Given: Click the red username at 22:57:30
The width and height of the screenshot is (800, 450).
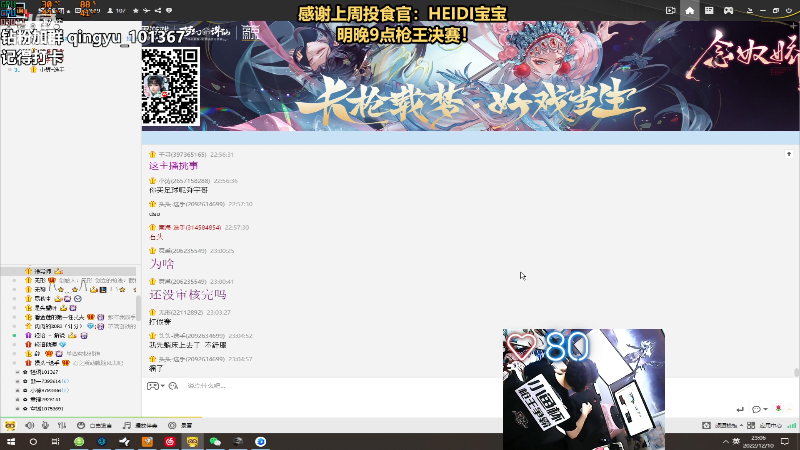Looking at the screenshot, I should point(189,227).
